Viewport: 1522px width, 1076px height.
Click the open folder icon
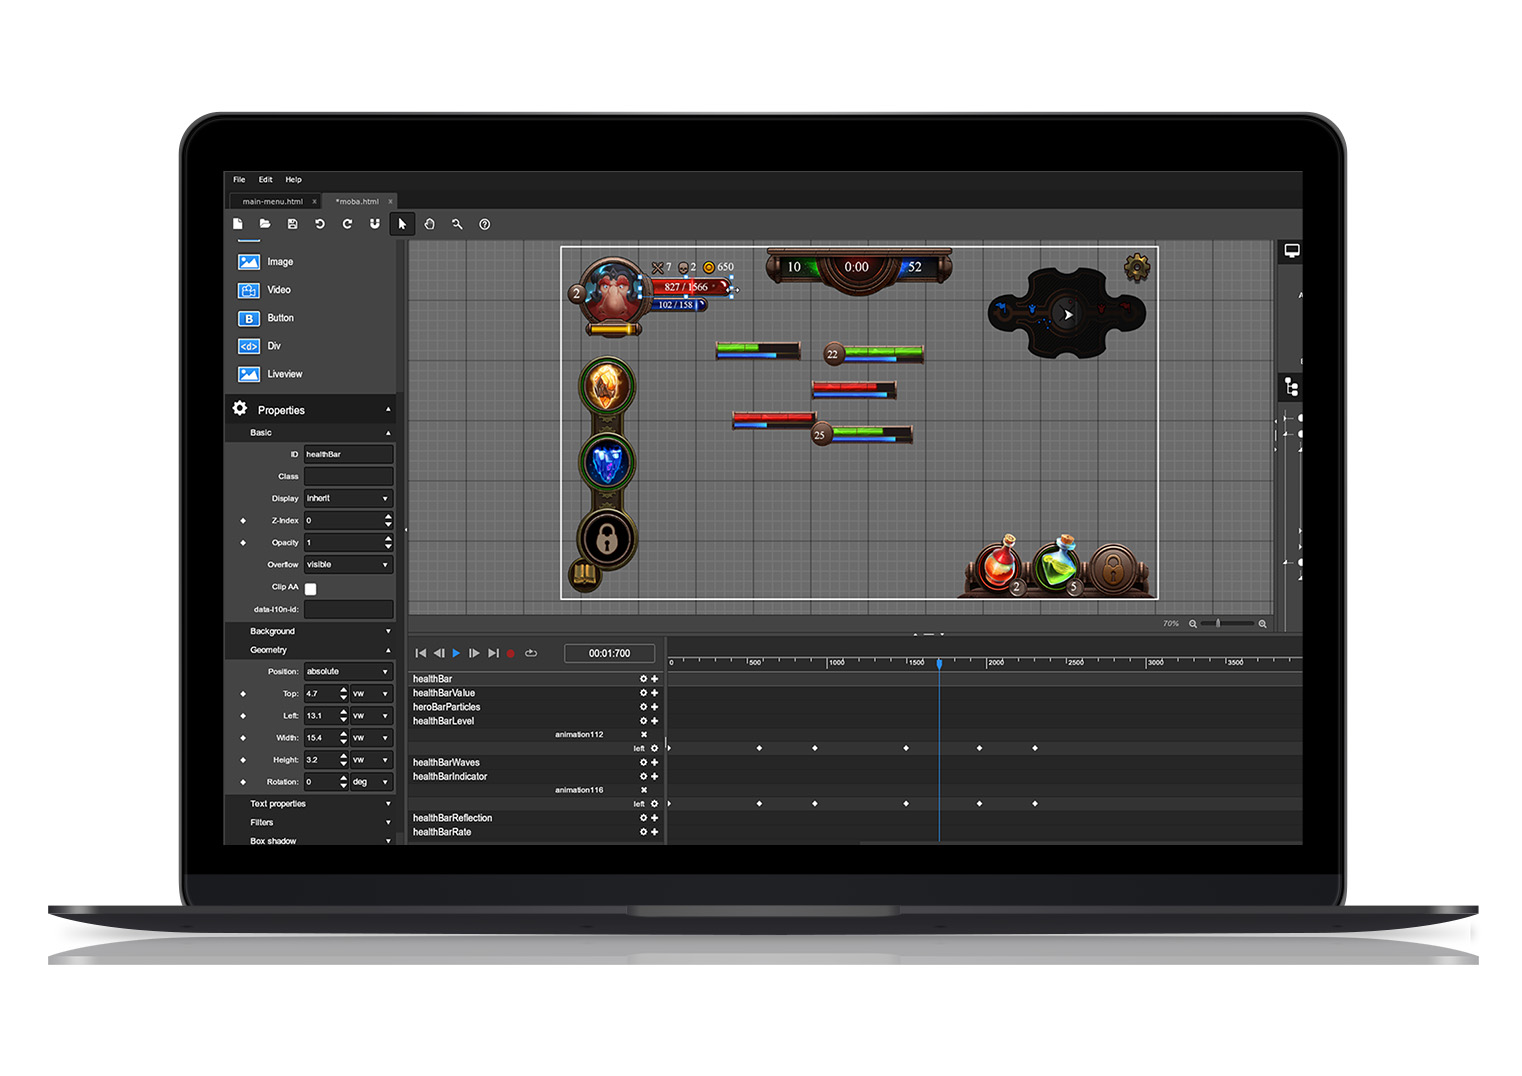(265, 224)
